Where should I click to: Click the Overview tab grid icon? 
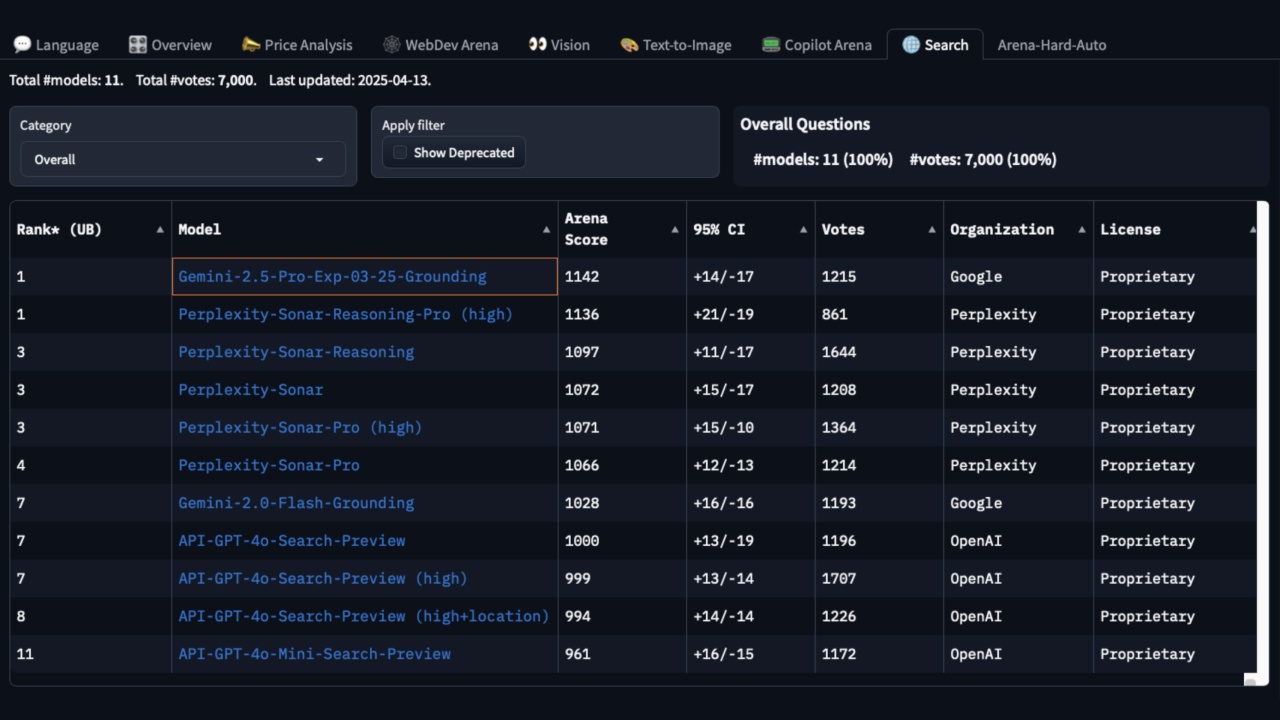click(138, 45)
